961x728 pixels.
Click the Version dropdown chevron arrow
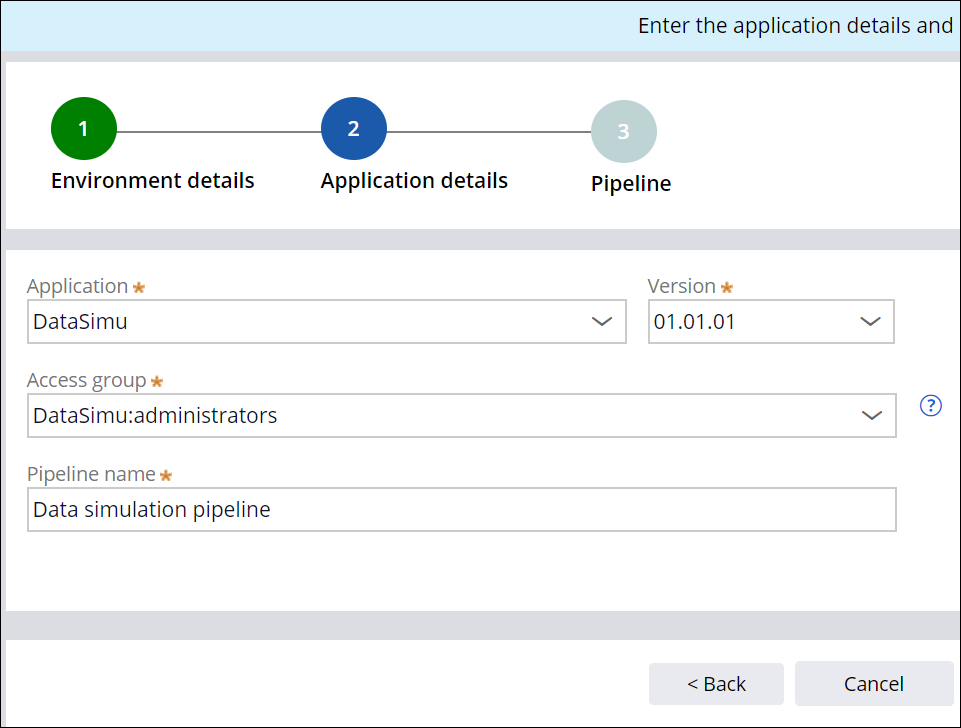(x=870, y=322)
